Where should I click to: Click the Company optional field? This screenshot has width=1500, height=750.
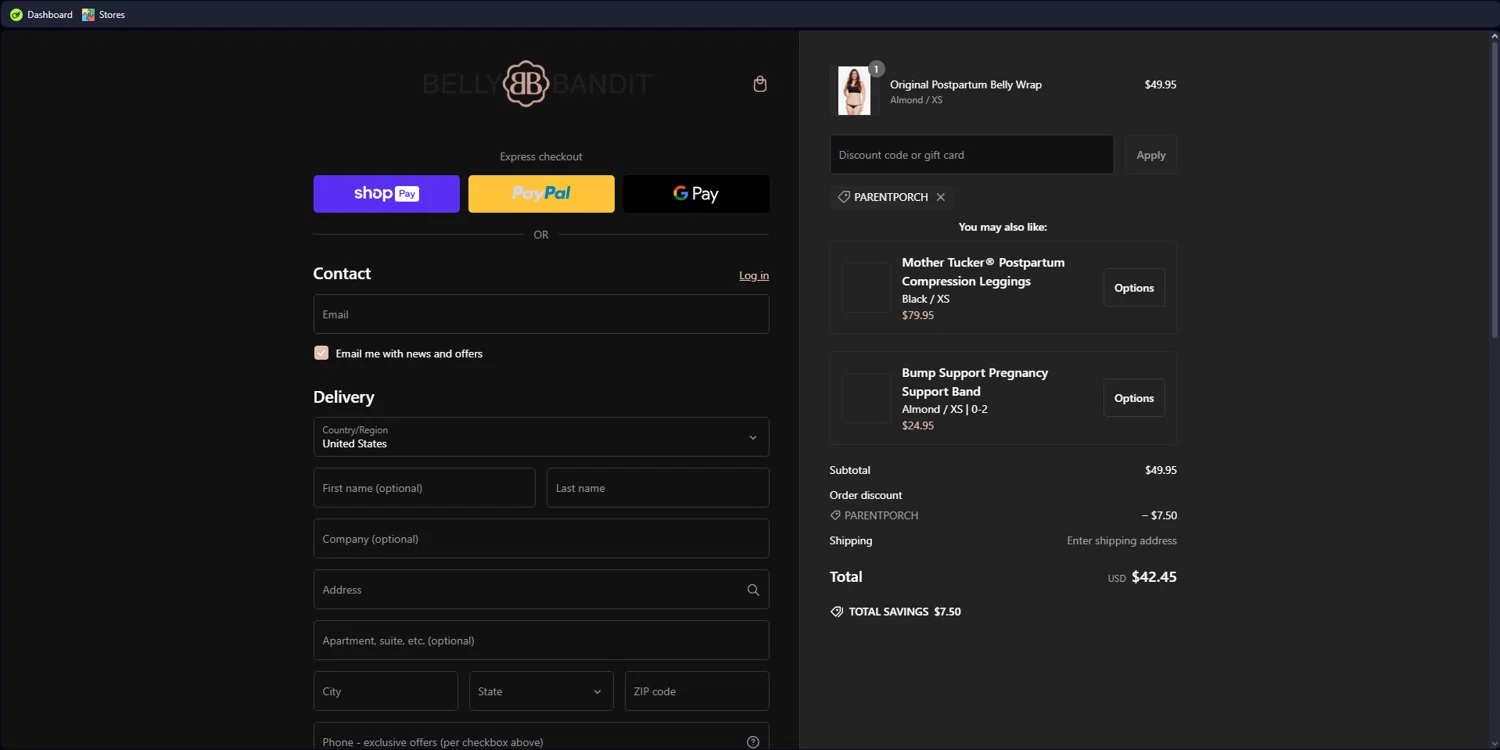541,539
